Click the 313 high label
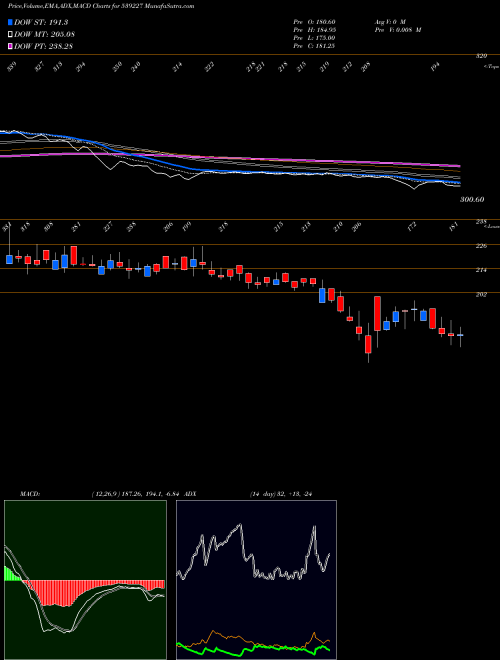The width and height of the screenshot is (500, 660). point(58,67)
